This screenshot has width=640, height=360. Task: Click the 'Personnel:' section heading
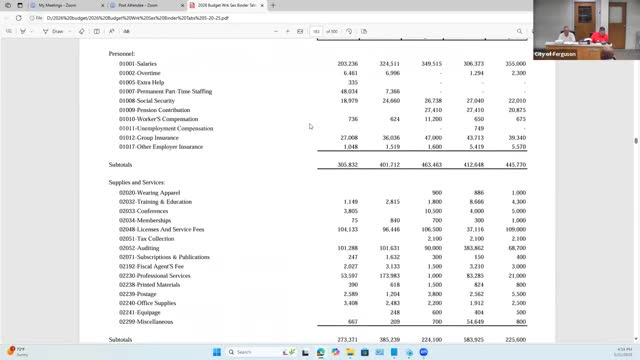tap(122, 53)
